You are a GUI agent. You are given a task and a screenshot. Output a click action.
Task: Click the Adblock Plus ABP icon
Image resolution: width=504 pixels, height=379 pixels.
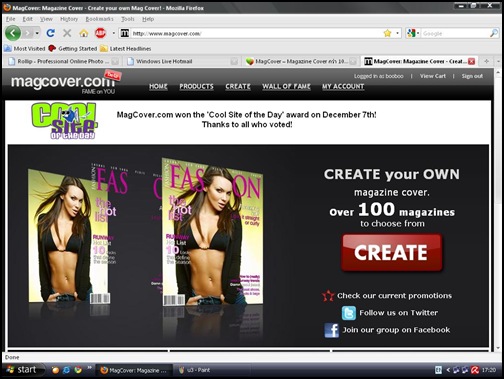(100, 33)
